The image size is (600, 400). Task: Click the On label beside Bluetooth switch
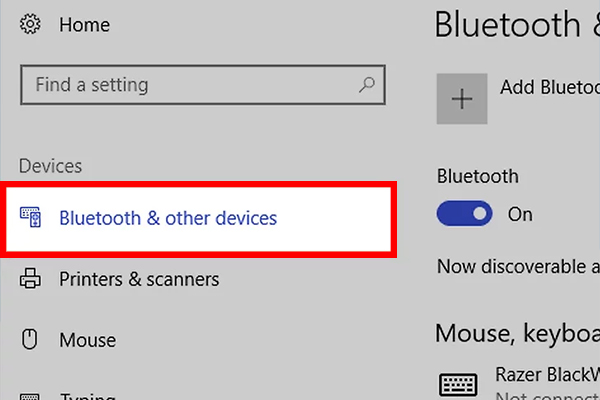click(x=520, y=214)
